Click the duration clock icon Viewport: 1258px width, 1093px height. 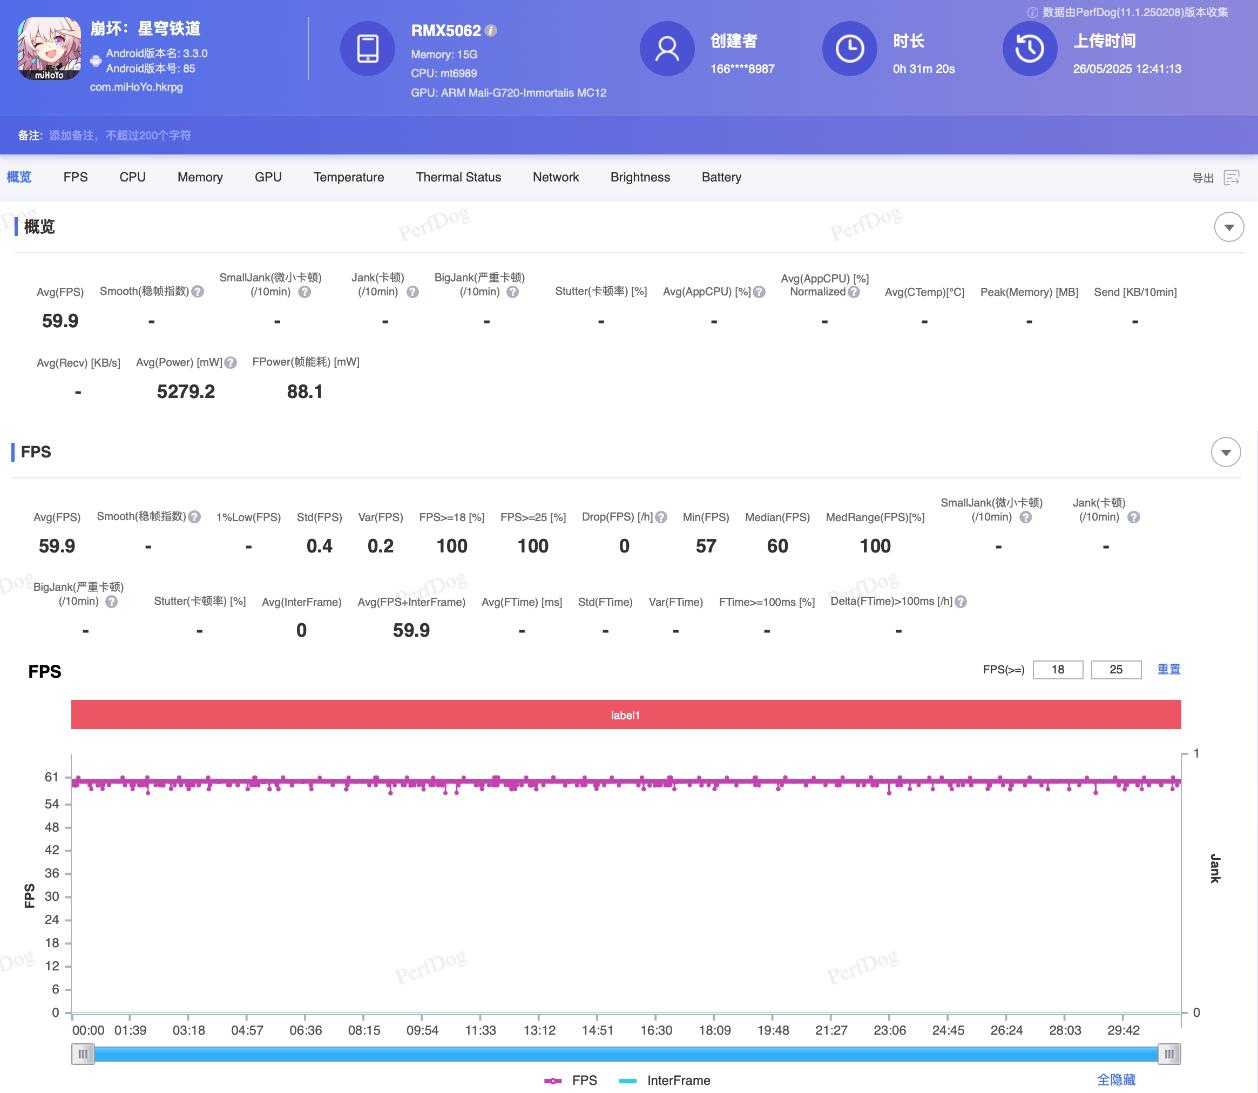coord(850,48)
